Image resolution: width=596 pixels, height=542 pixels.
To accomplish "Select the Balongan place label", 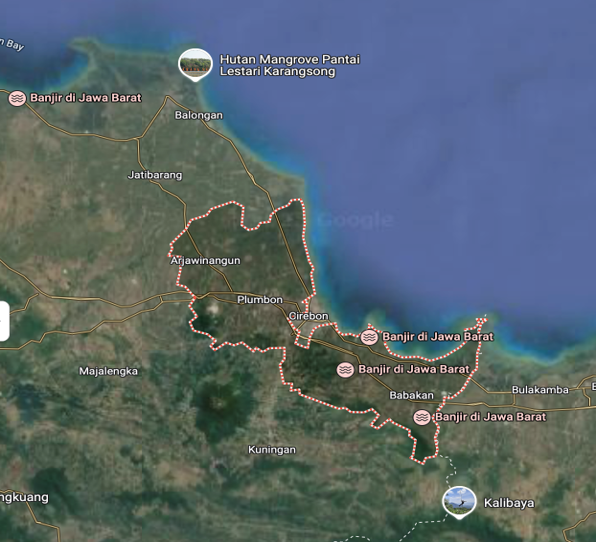I will (x=199, y=115).
